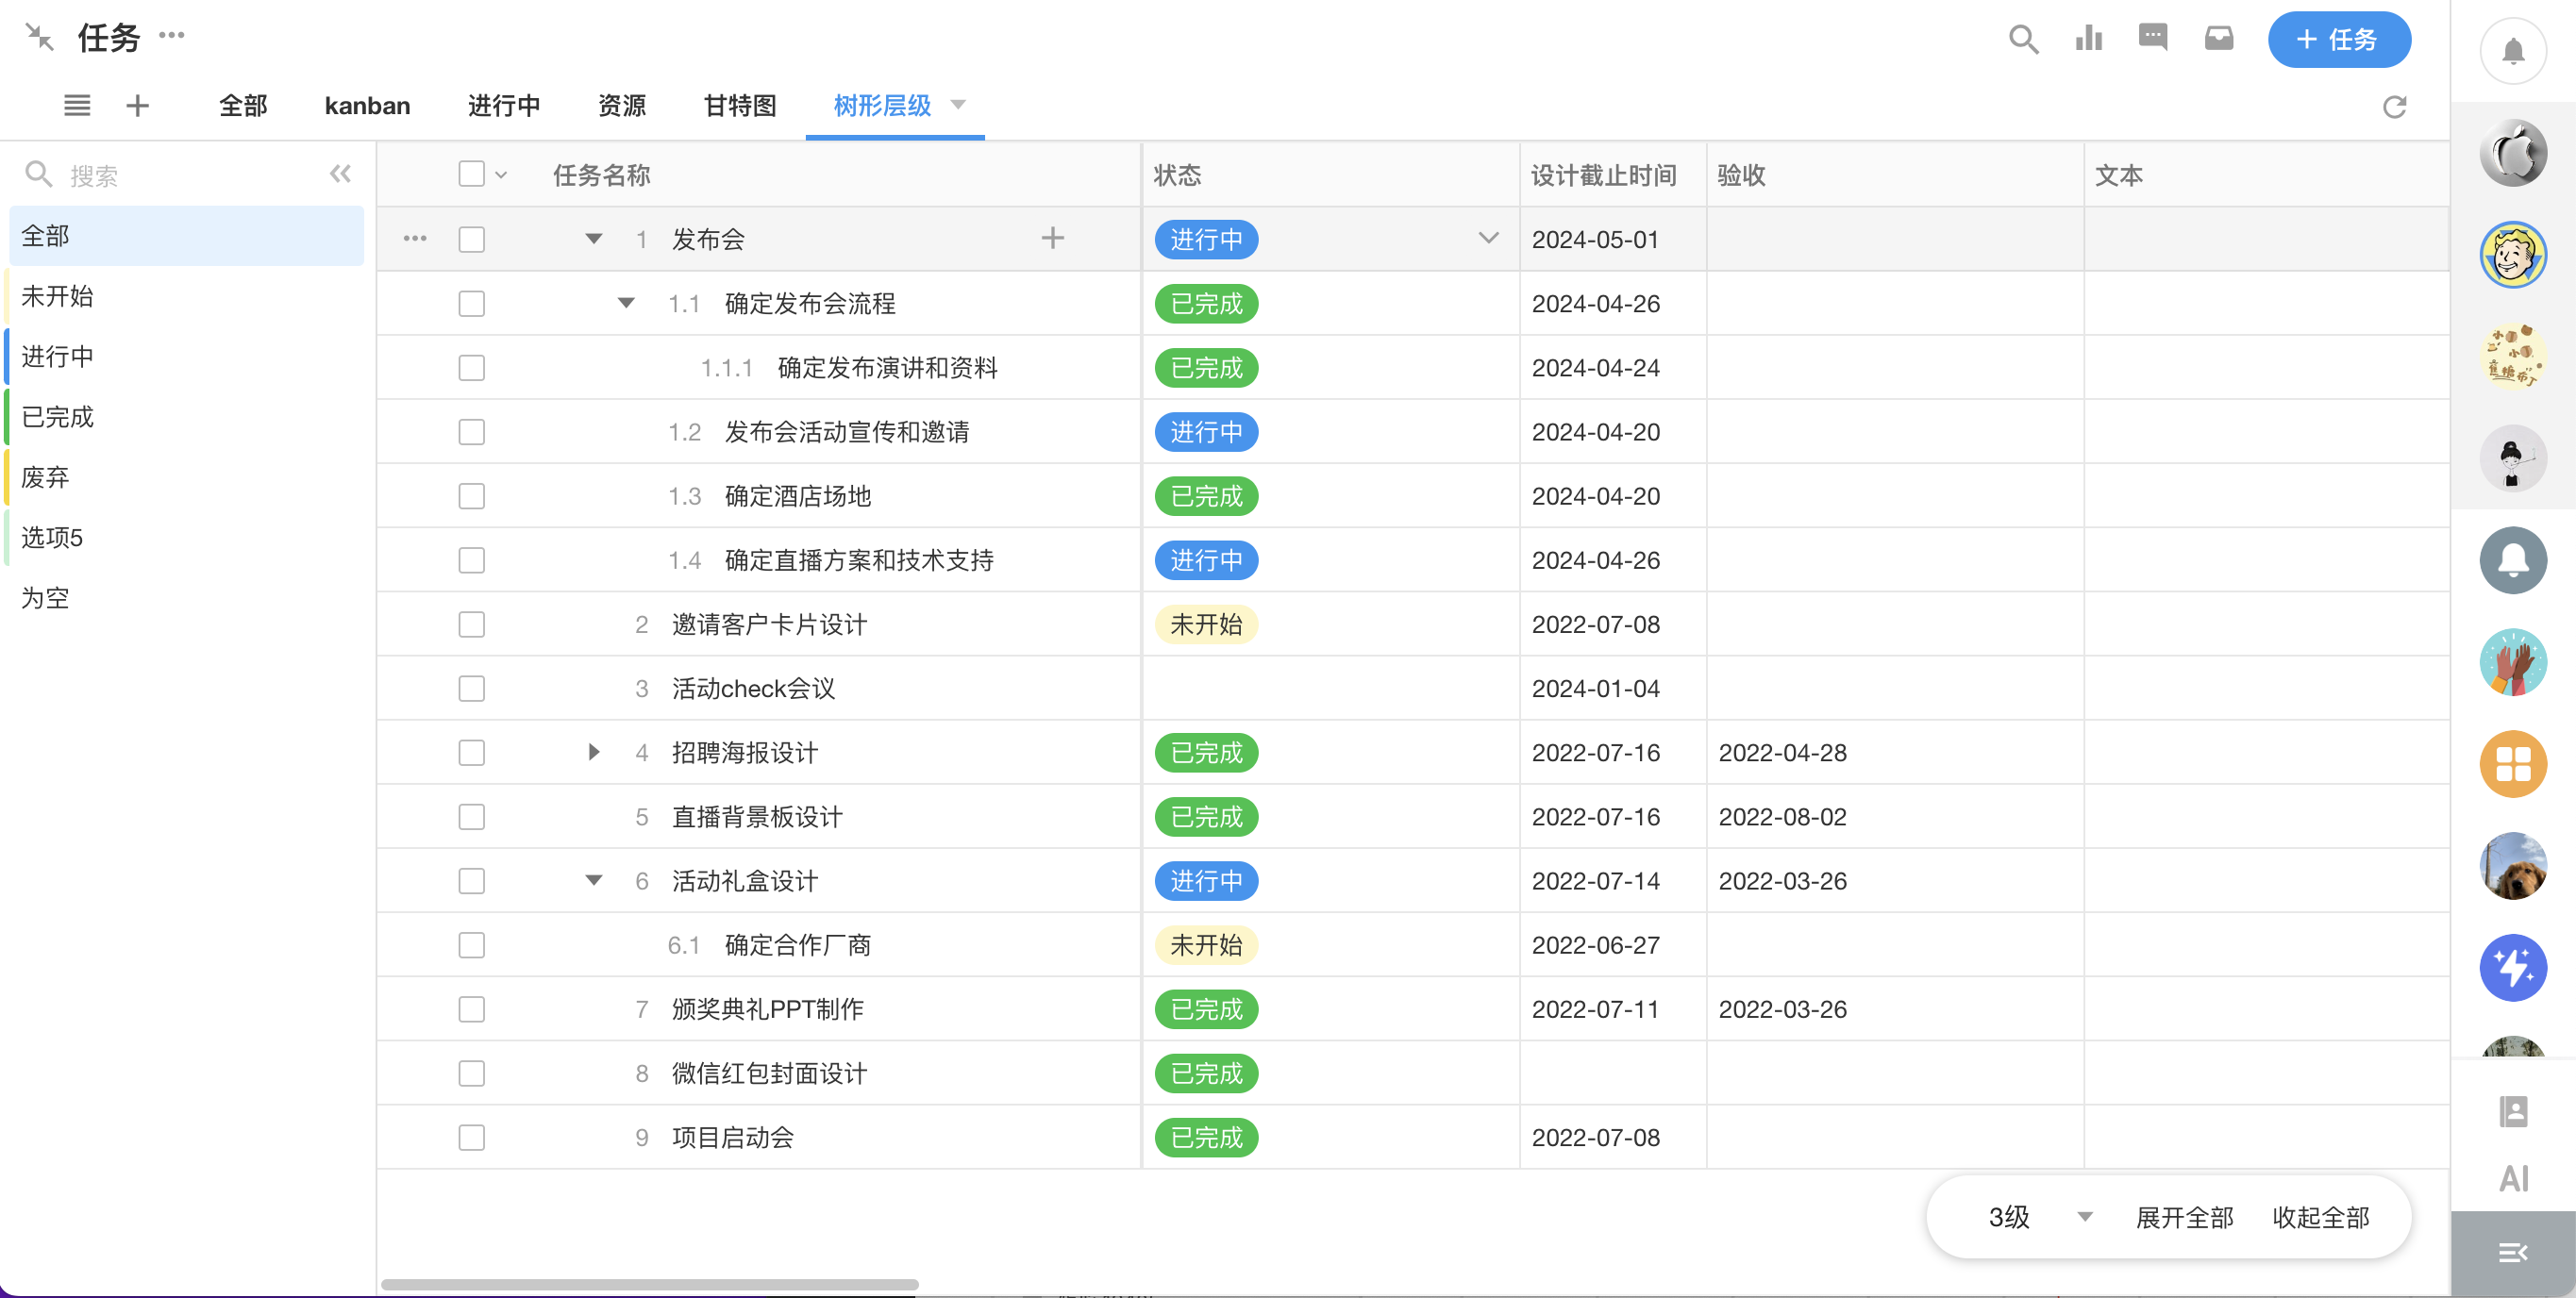Check the box for 活动check会议
The image size is (2576, 1298).
[471, 688]
